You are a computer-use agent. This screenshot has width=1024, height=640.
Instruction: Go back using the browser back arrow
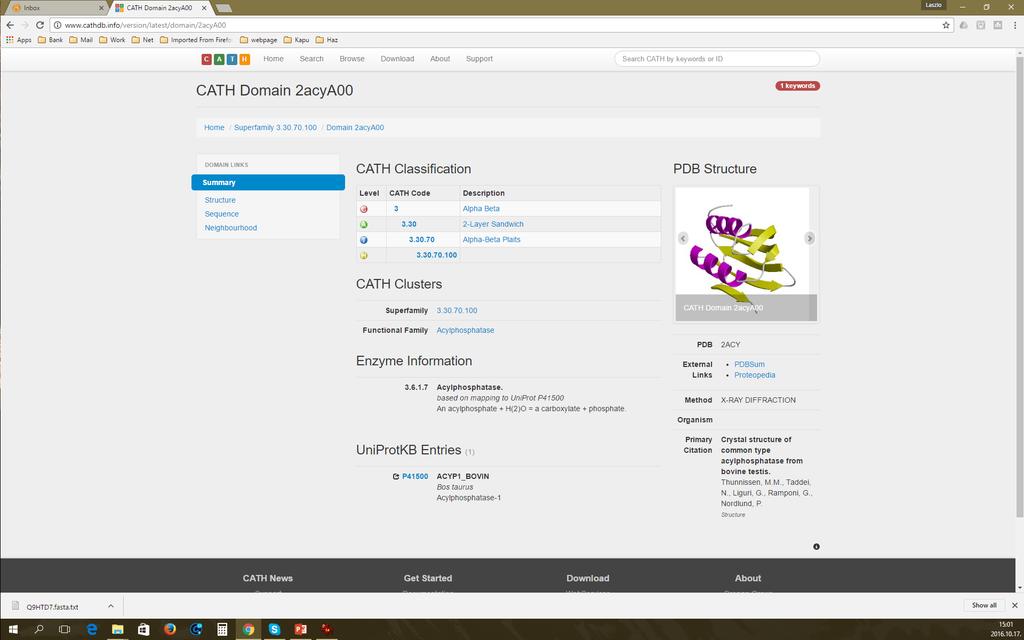tap(10, 25)
